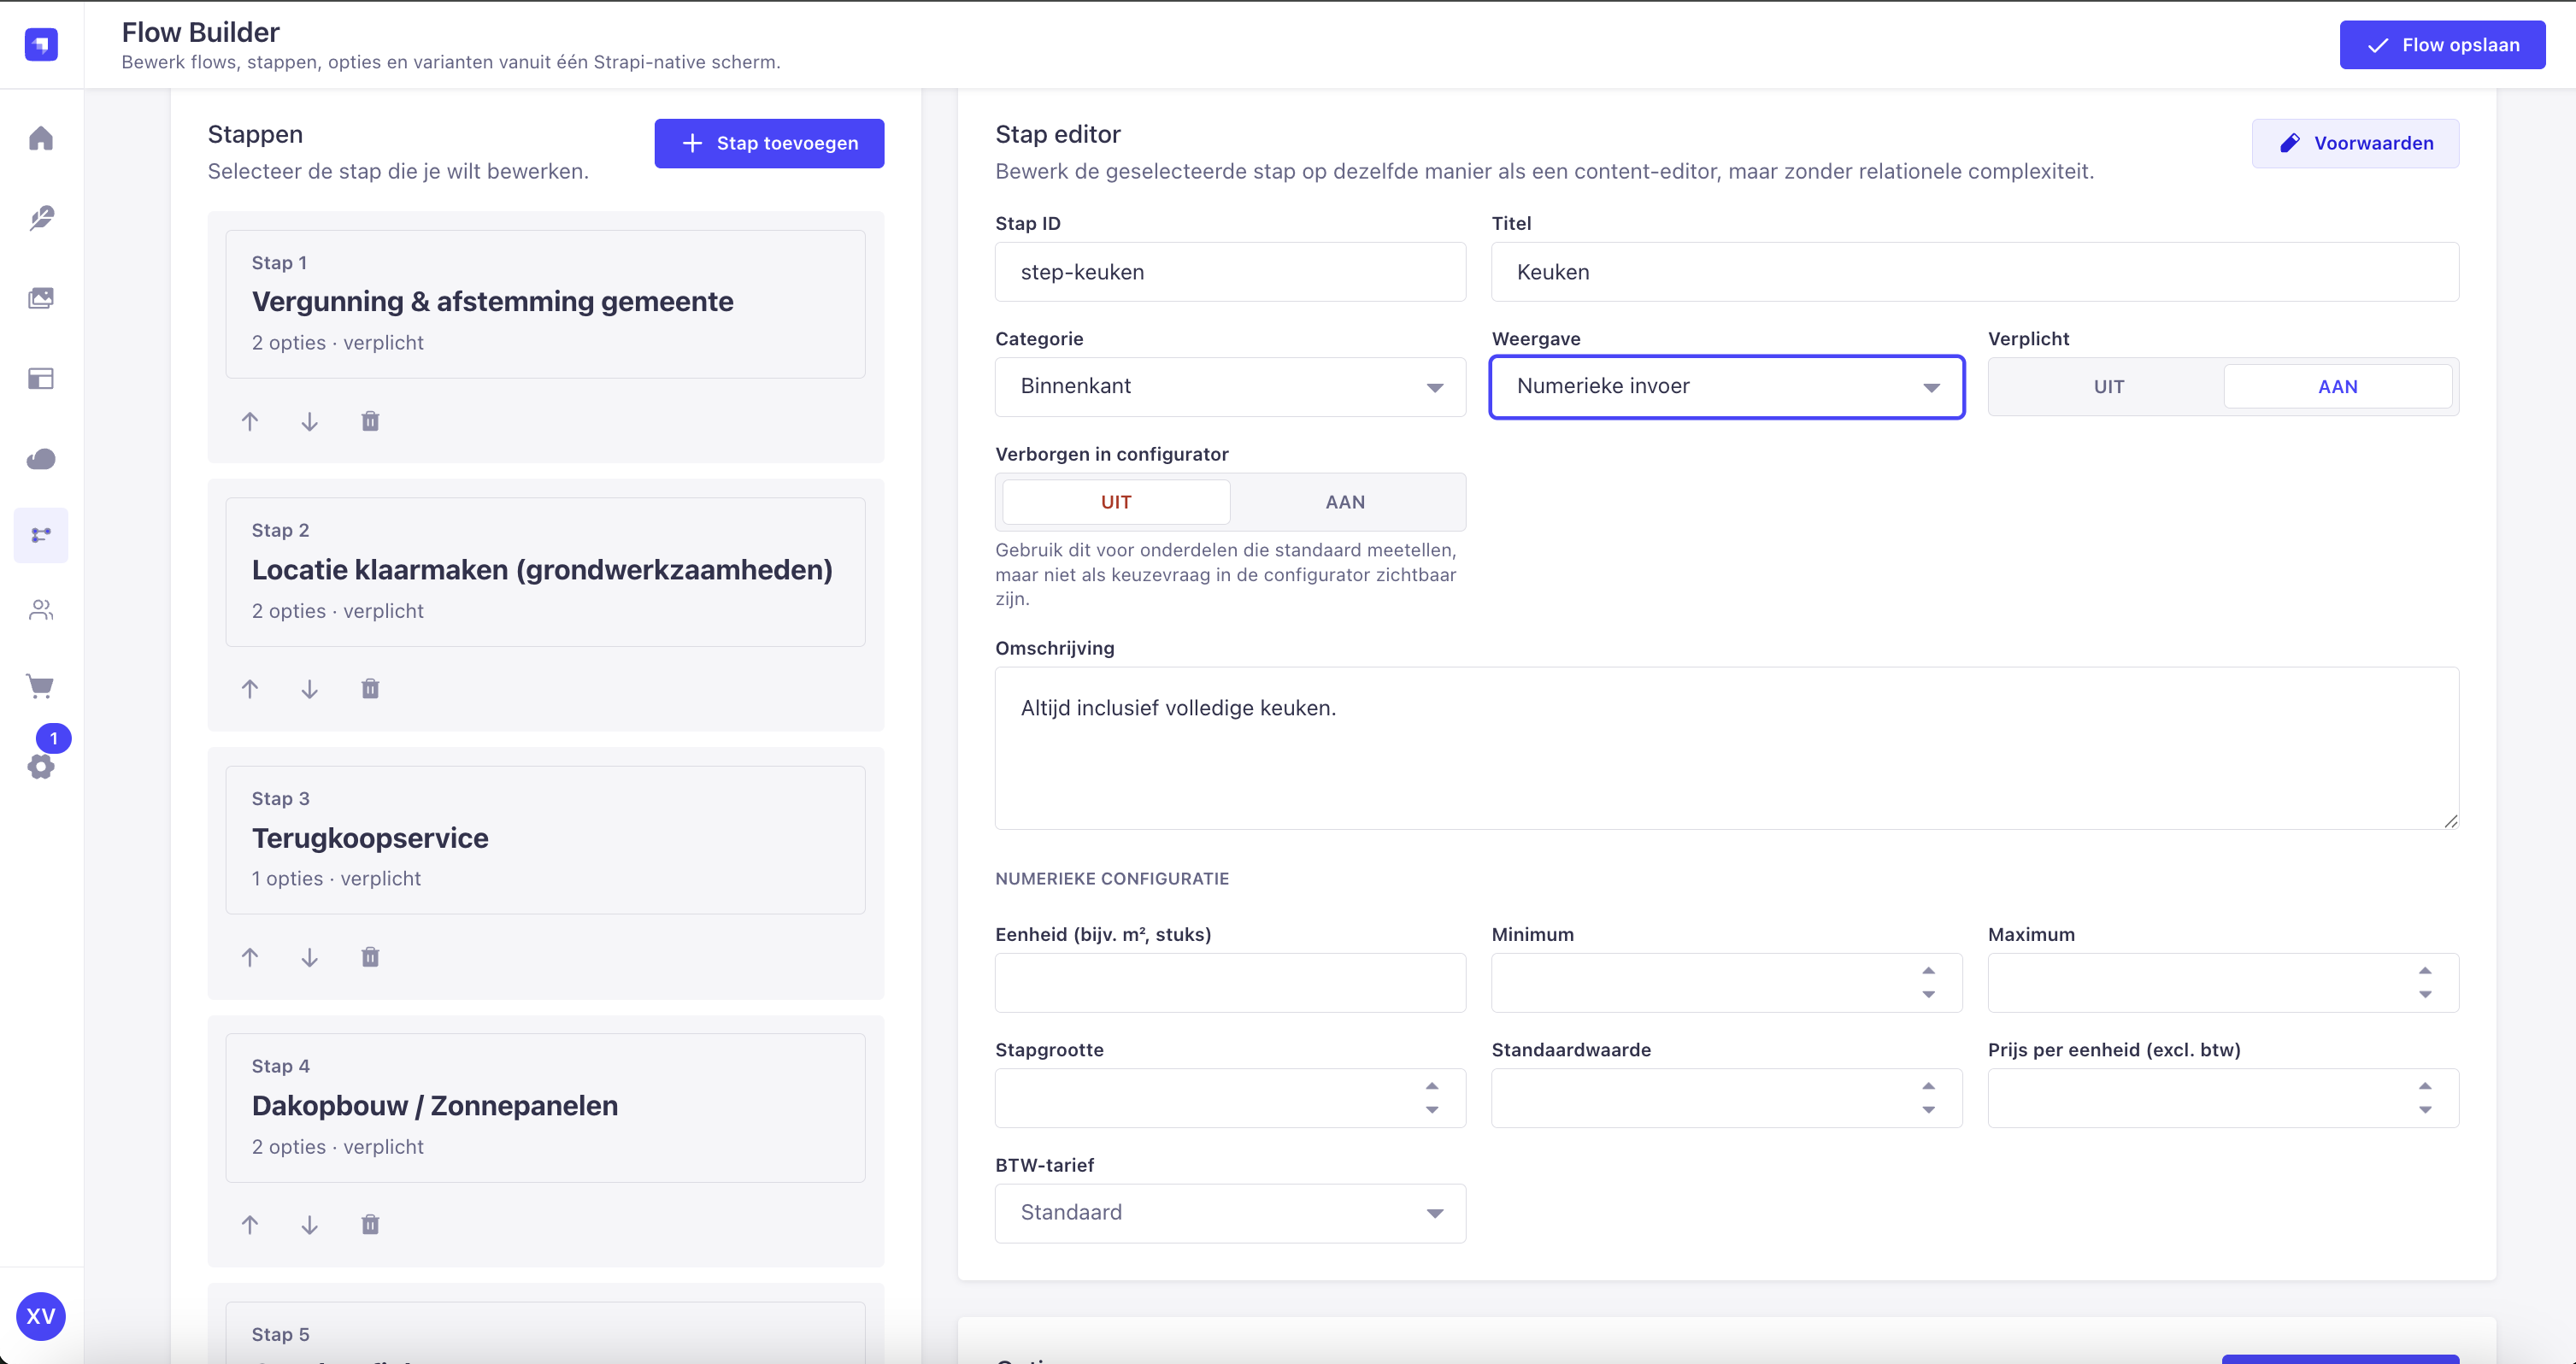The width and height of the screenshot is (2576, 1364).
Task: Select the Flow Builder sidebar icon
Action: (41, 535)
